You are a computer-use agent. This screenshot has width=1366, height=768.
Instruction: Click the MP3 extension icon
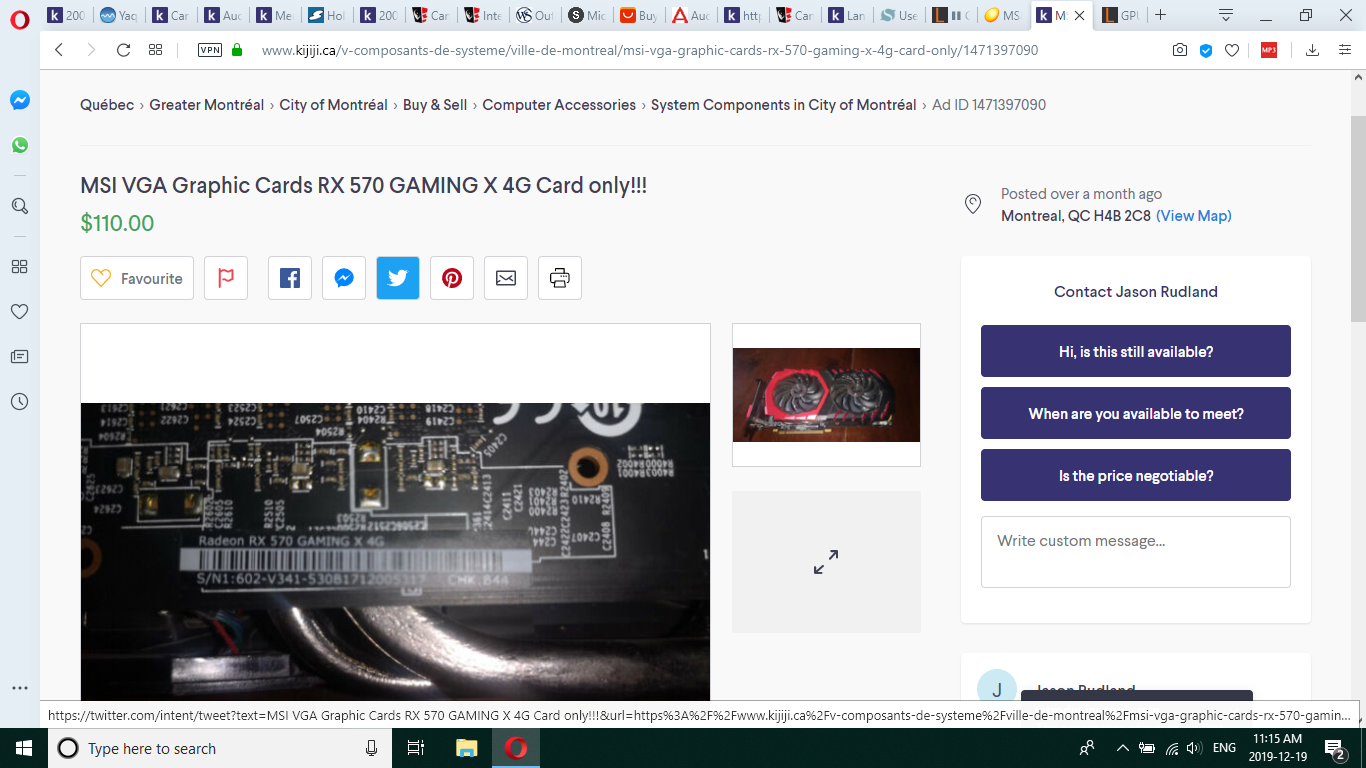pos(1269,50)
